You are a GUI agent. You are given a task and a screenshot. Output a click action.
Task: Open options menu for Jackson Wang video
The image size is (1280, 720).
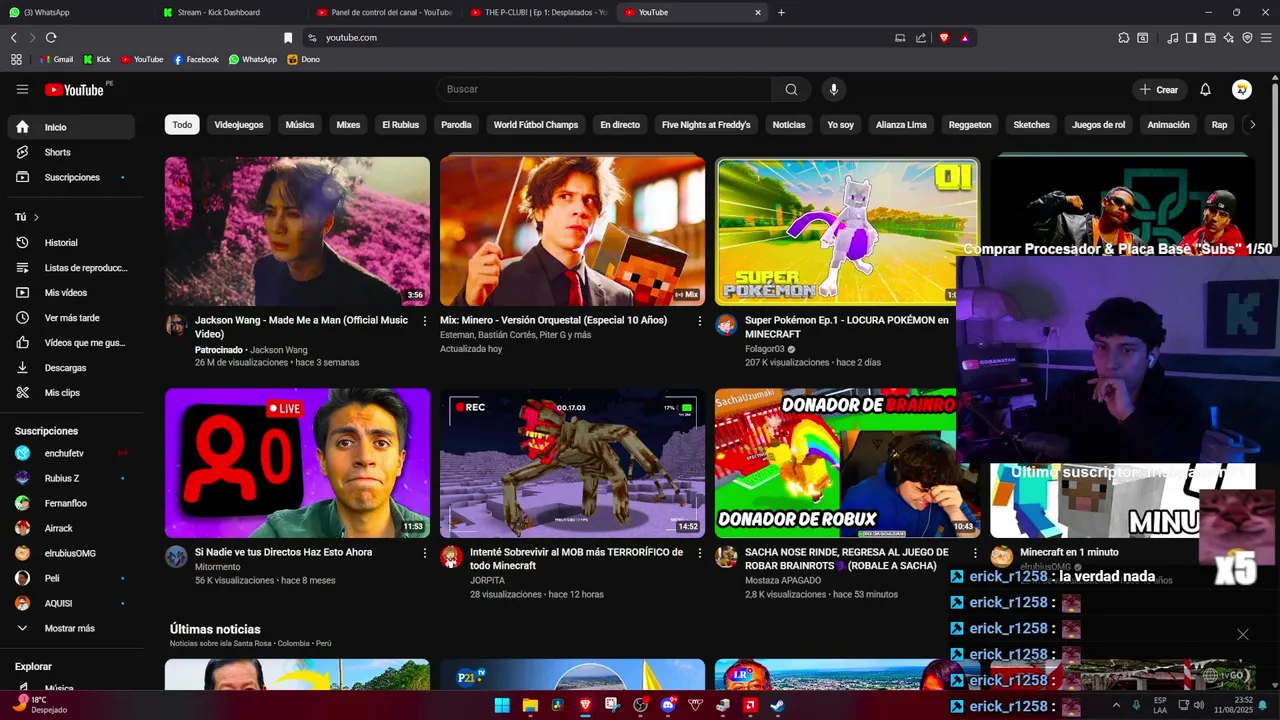[424, 321]
